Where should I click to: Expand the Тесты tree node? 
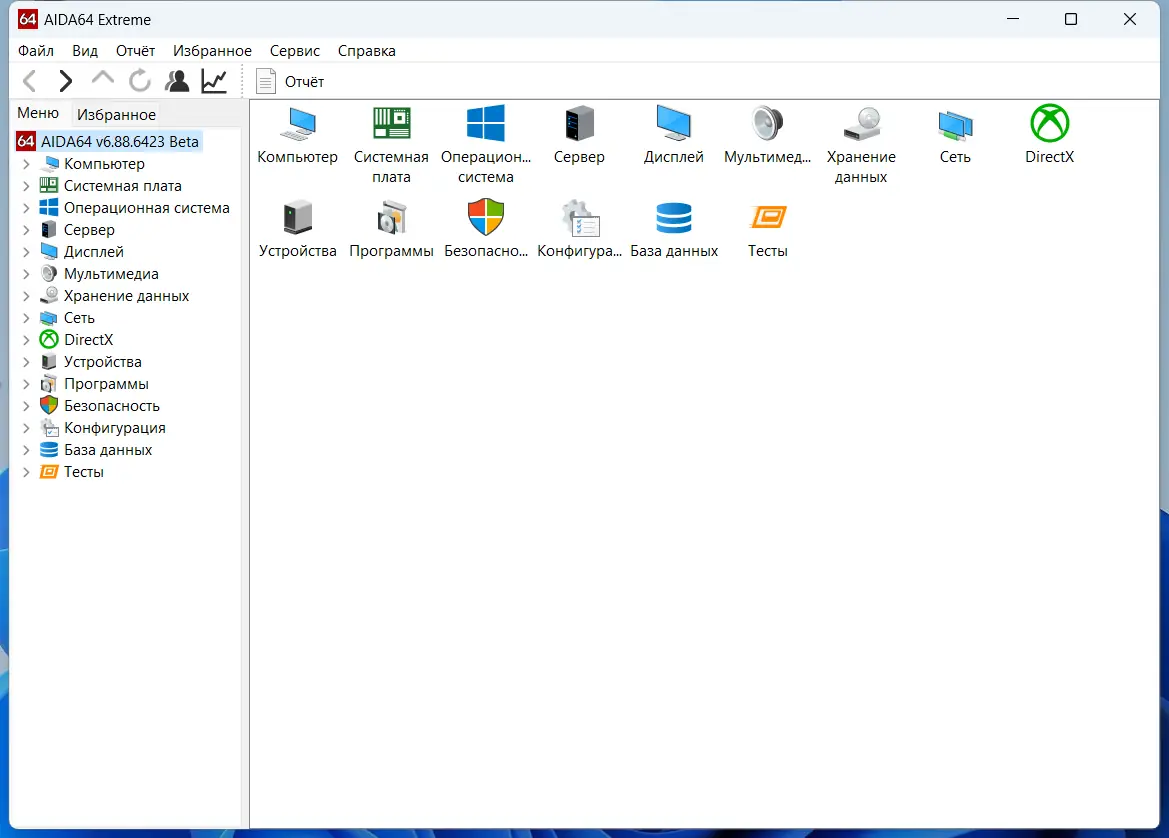coord(26,472)
